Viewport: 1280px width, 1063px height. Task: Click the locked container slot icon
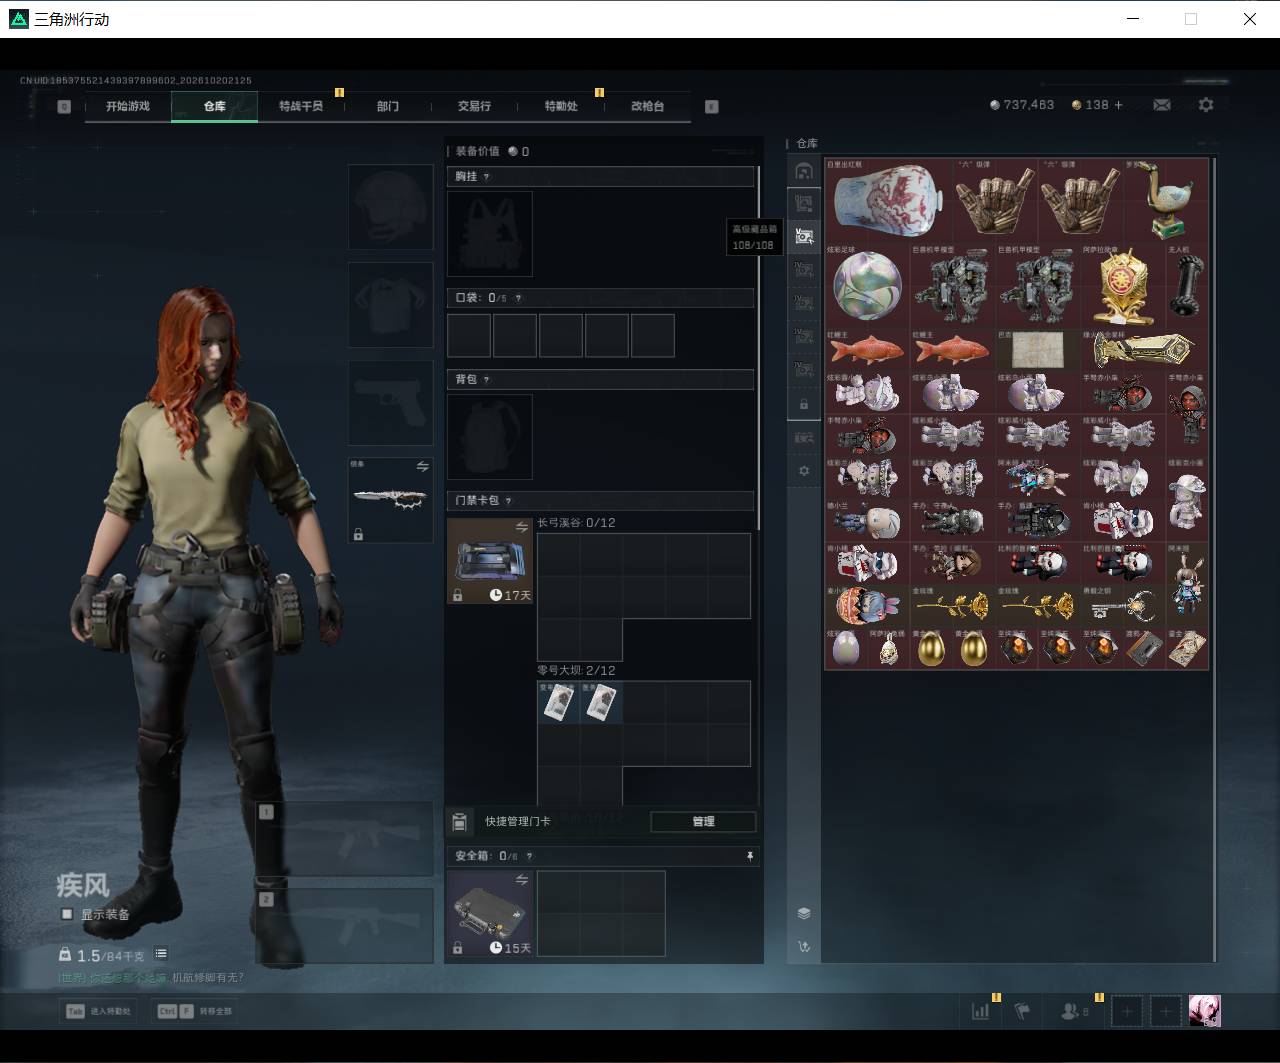[x=804, y=404]
